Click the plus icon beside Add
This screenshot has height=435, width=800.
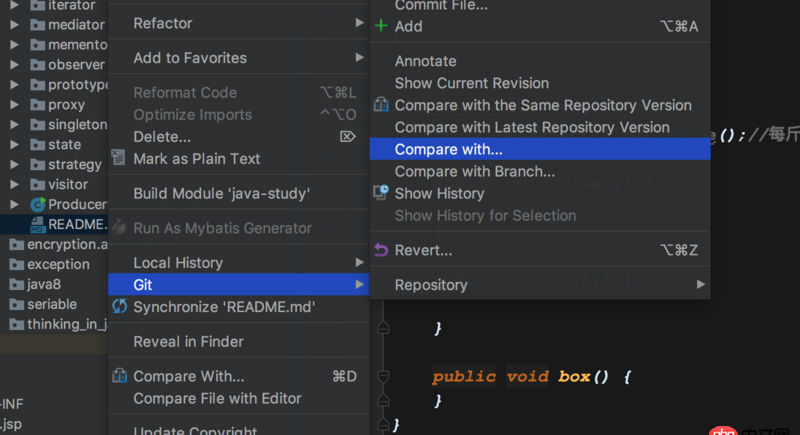pos(381,26)
